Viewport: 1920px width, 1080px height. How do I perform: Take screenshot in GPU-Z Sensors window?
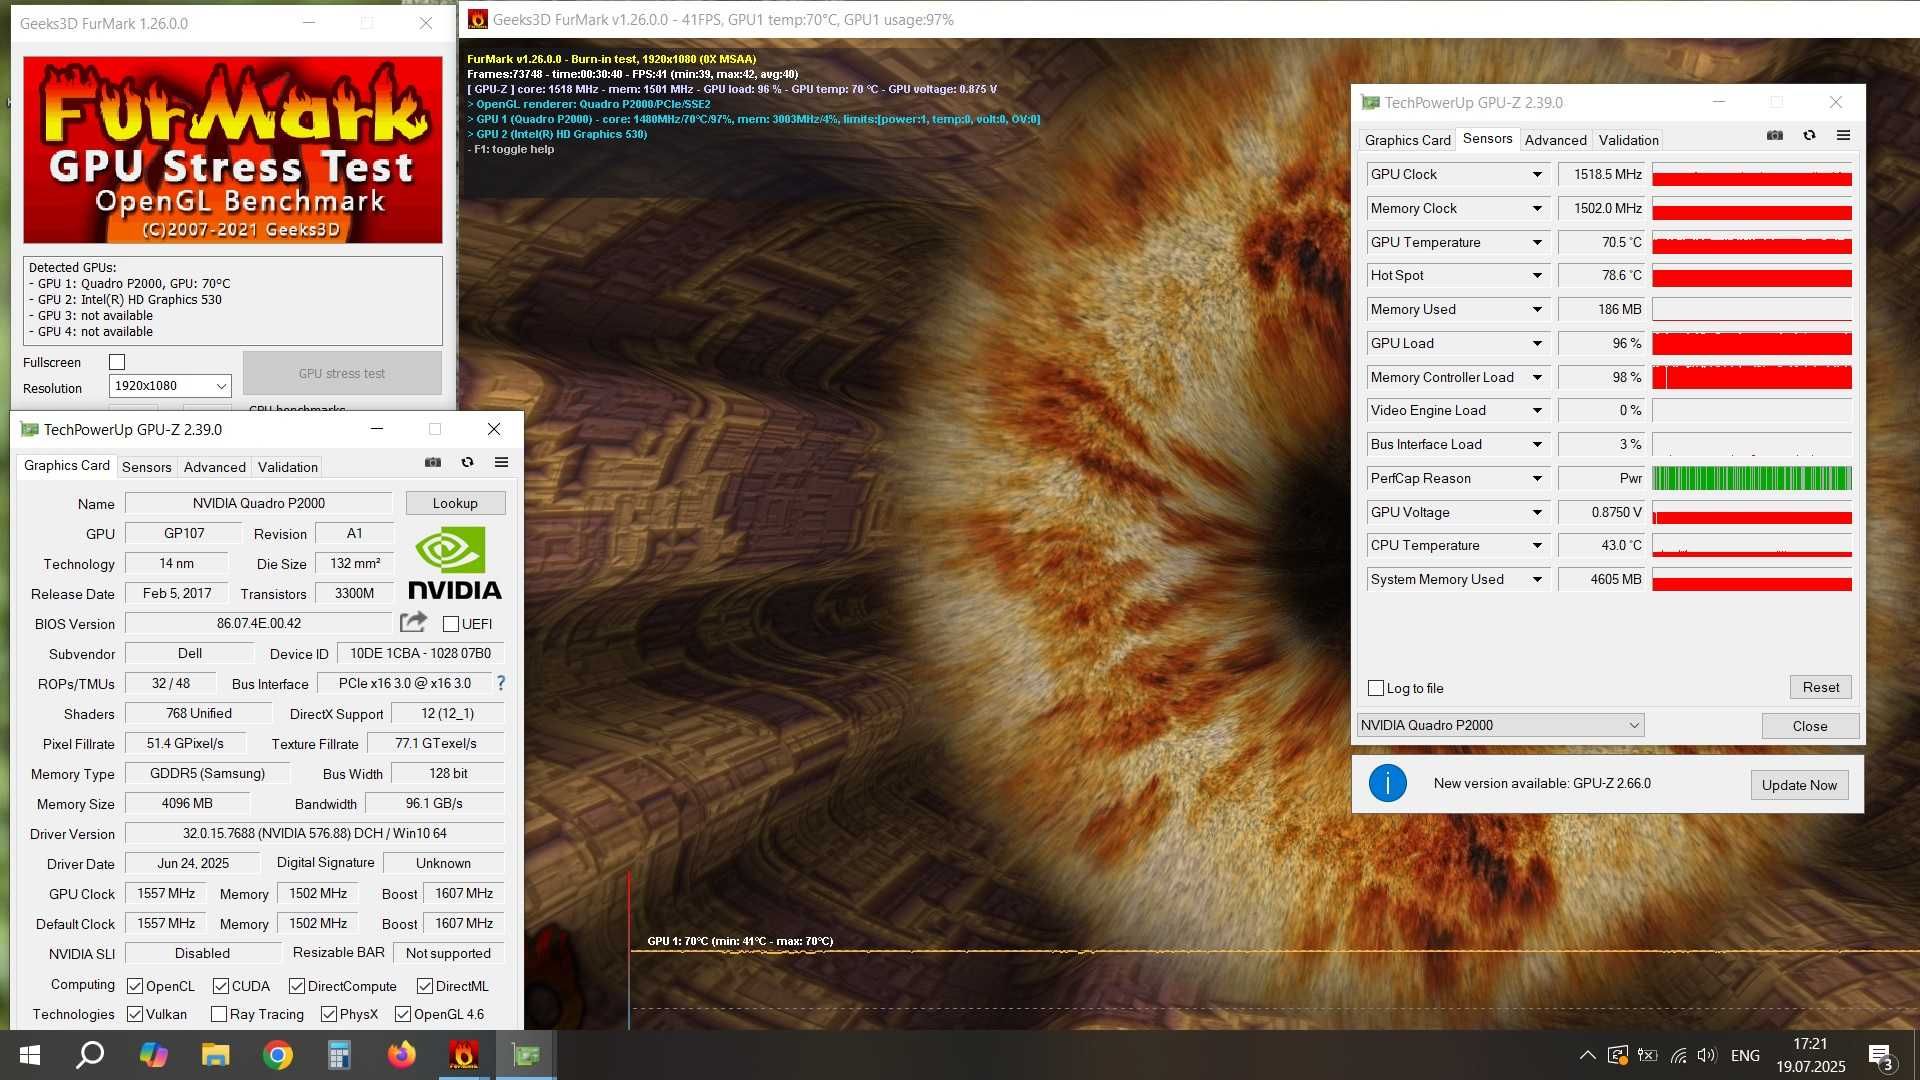coord(1775,136)
